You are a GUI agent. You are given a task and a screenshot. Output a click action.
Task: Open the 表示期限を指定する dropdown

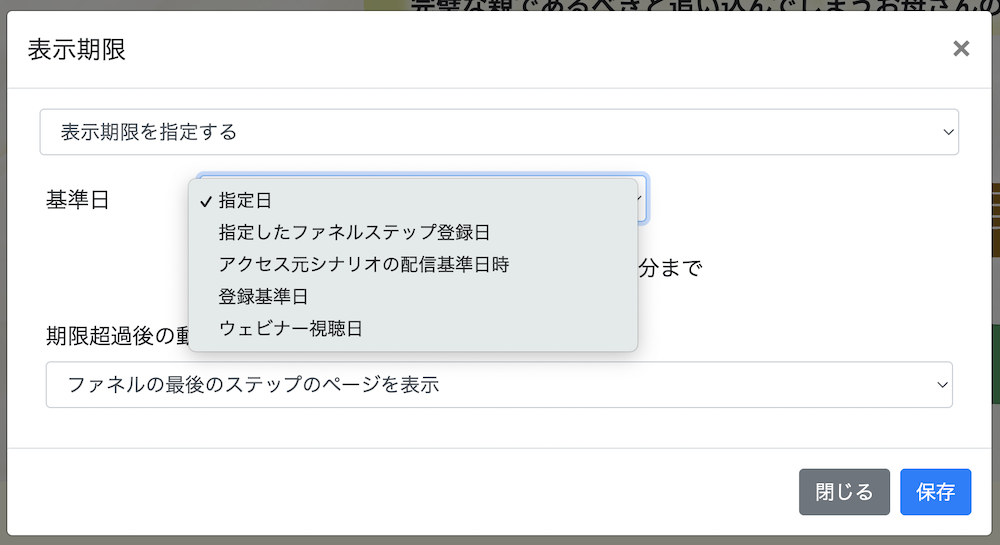pyautogui.click(x=498, y=132)
